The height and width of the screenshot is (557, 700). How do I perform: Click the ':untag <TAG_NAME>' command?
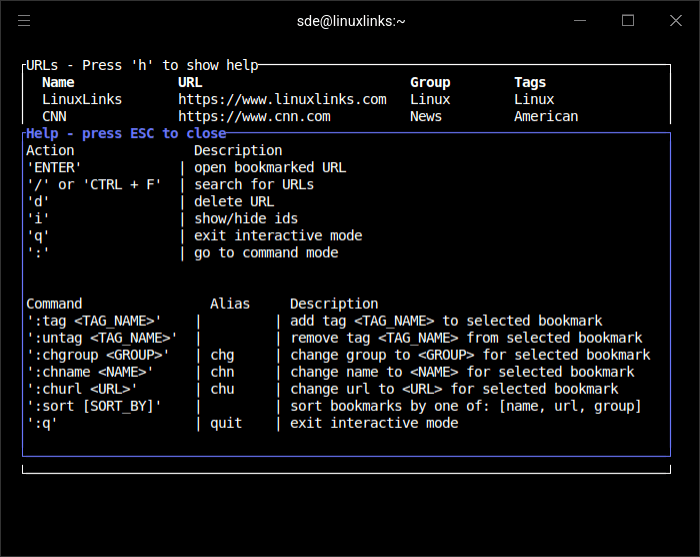[x=102, y=338]
